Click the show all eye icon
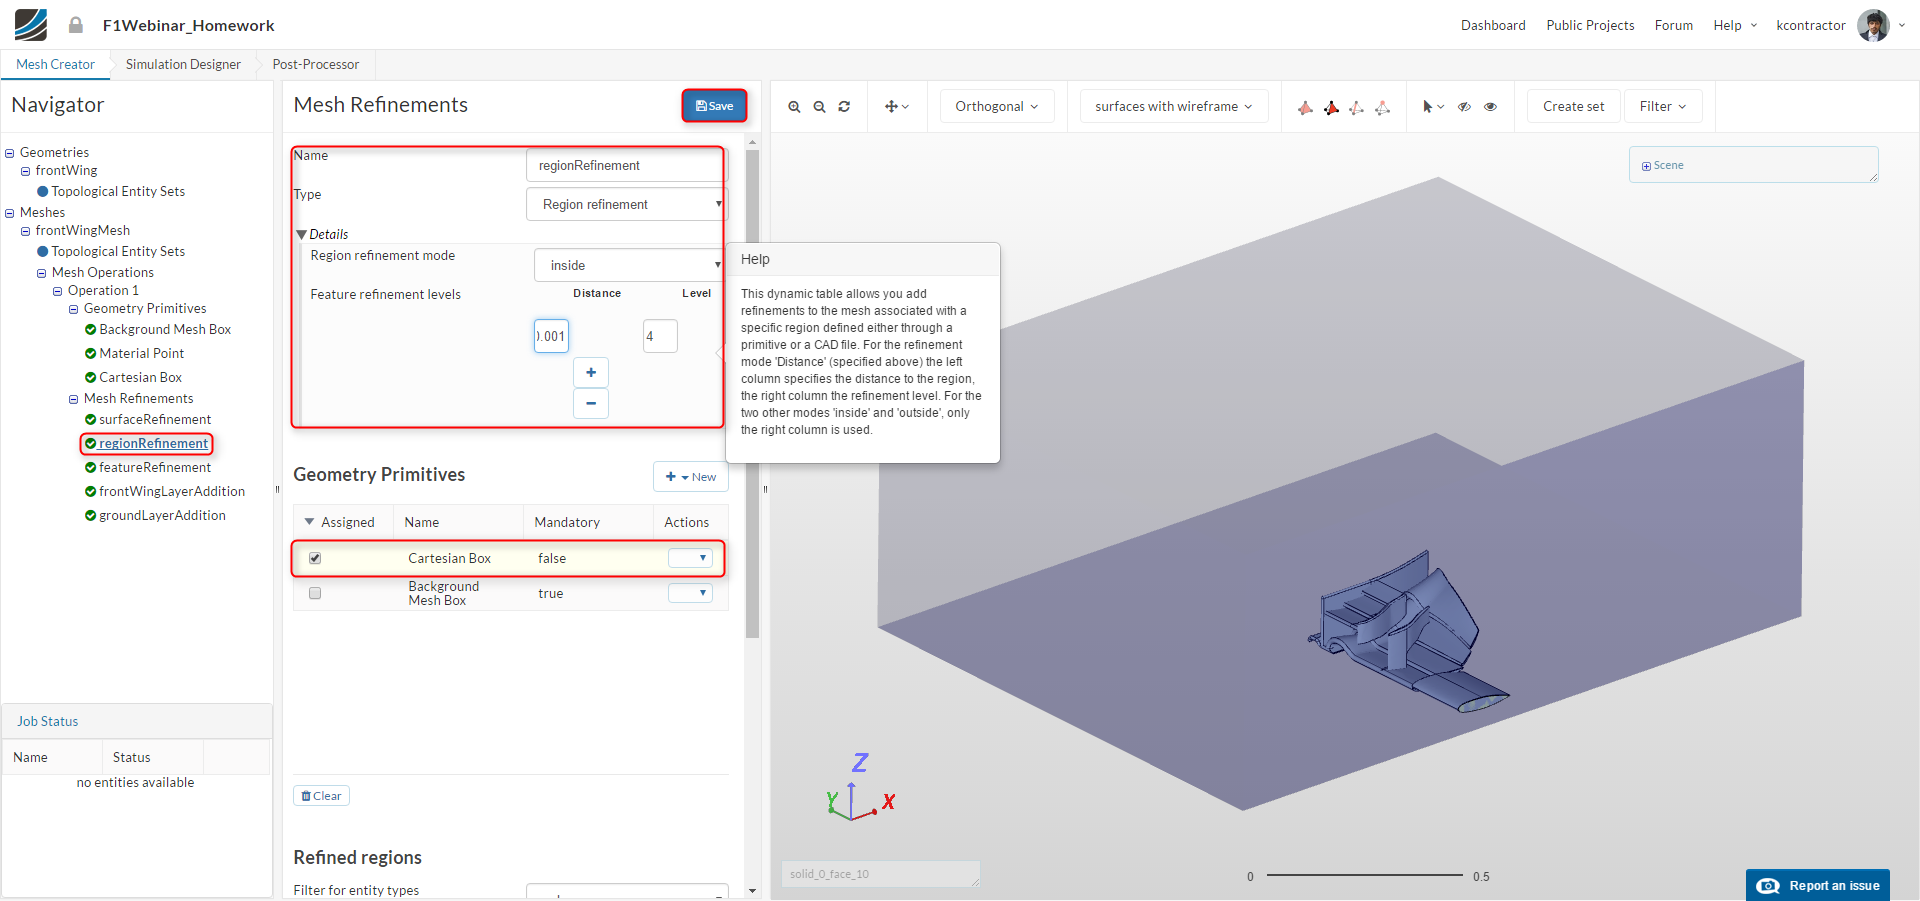Image resolution: width=1920 pixels, height=901 pixels. coord(1490,107)
